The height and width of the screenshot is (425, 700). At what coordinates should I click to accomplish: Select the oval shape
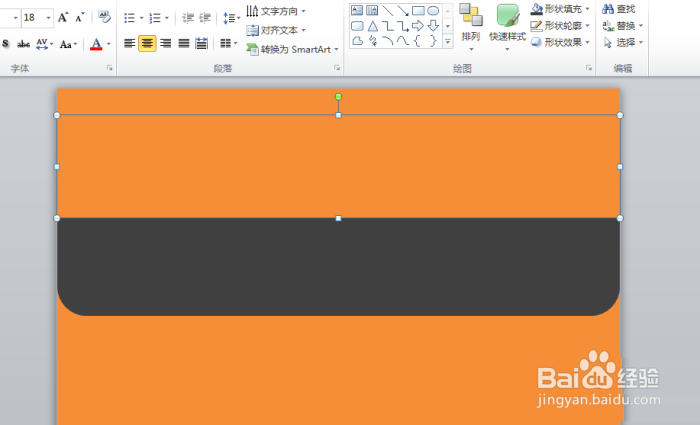coord(433,11)
